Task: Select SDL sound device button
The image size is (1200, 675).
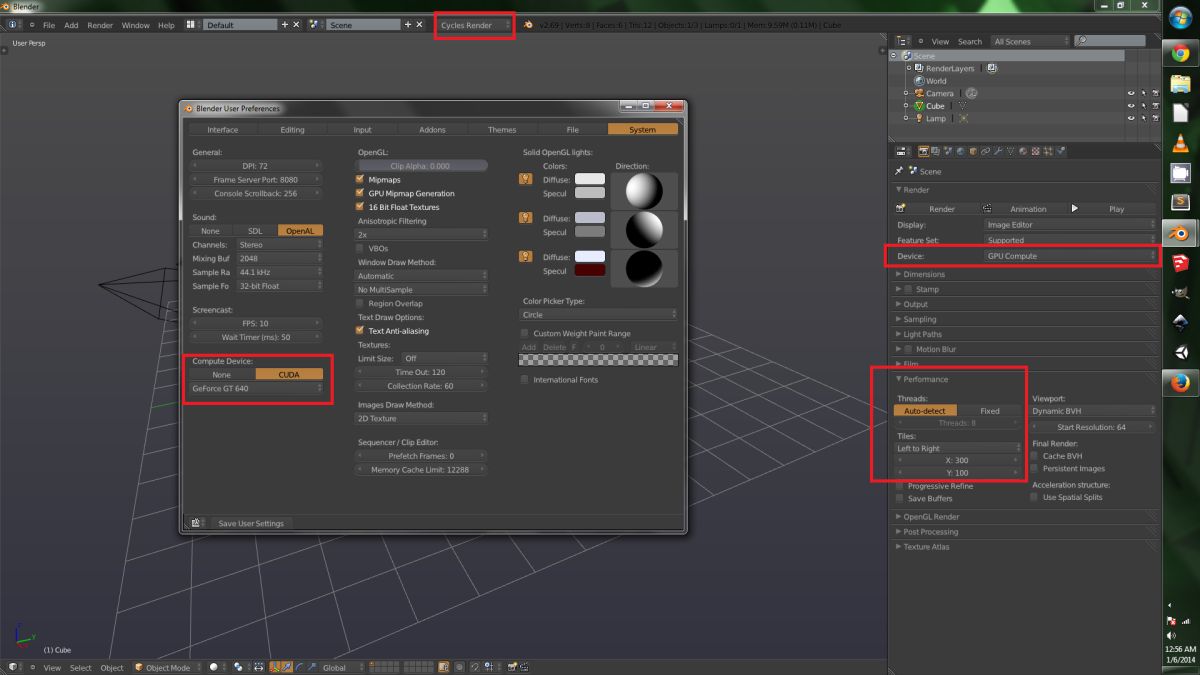Action: point(255,231)
